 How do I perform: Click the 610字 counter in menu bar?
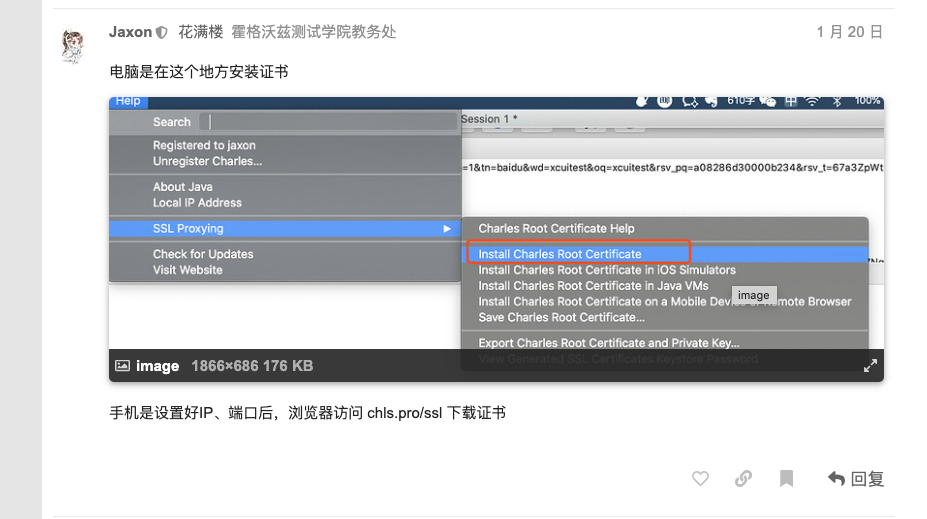click(x=740, y=101)
